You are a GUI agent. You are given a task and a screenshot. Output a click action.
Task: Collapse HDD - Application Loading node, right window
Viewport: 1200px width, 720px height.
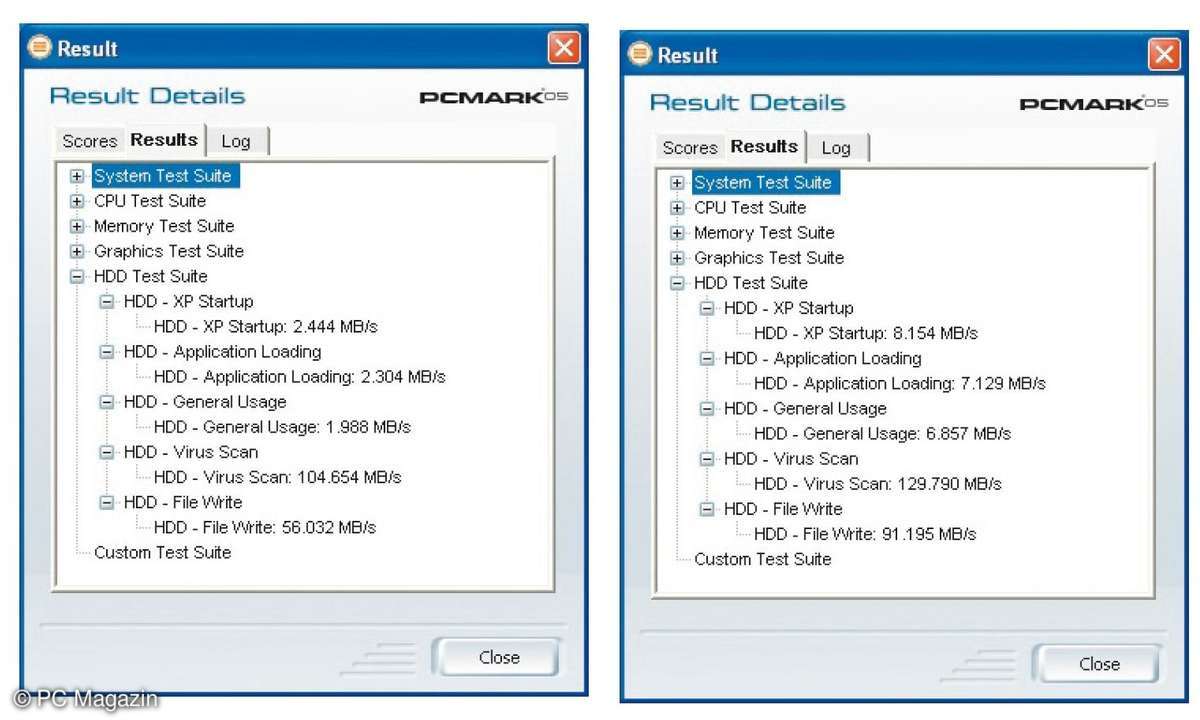click(x=707, y=358)
